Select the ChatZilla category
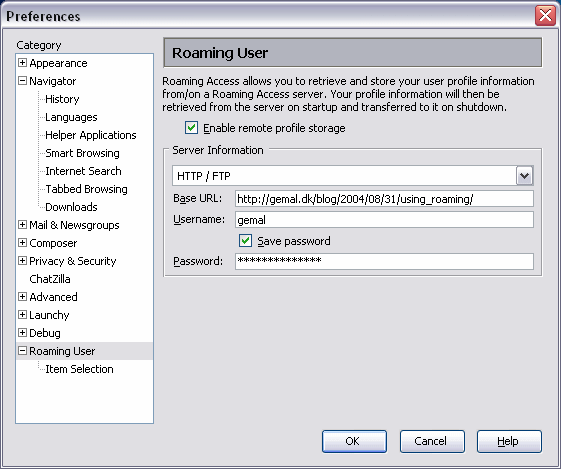The image size is (561, 469). pyautogui.click(x=50, y=279)
